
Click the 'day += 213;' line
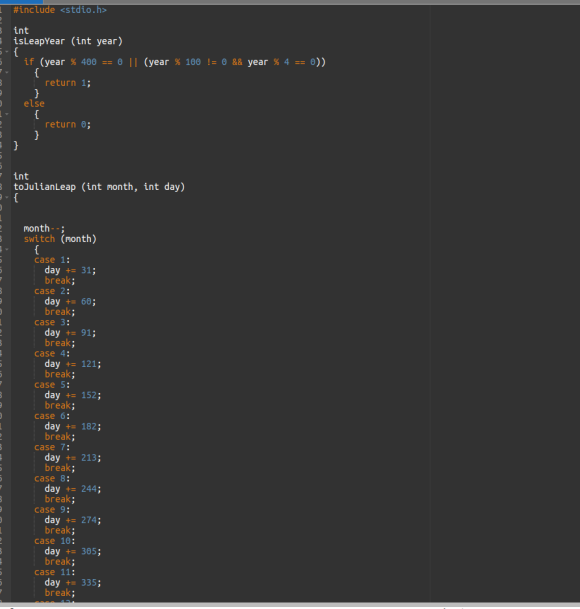[x=73, y=458]
